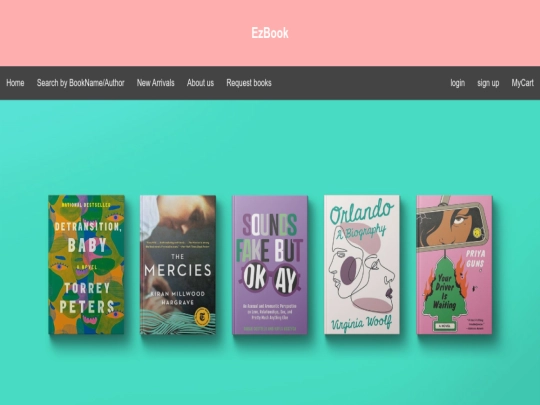
Task: Select Your Driver Is Waiting book cover
Action: (x=454, y=264)
